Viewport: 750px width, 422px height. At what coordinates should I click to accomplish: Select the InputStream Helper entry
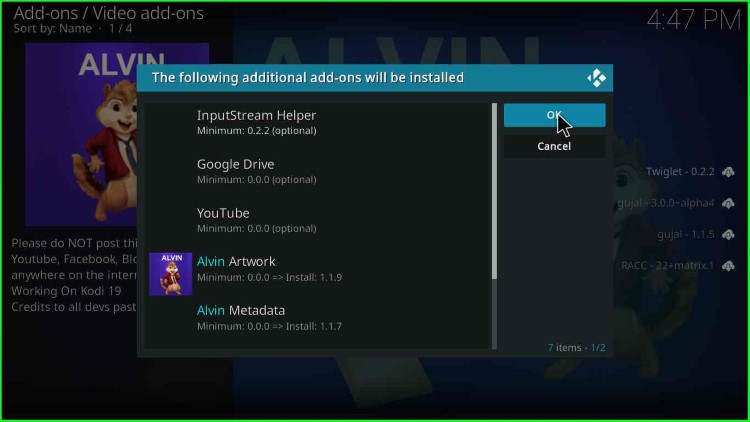(318, 122)
